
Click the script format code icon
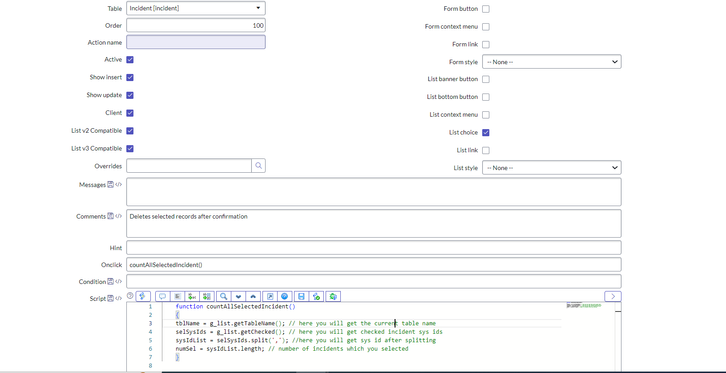177,296
